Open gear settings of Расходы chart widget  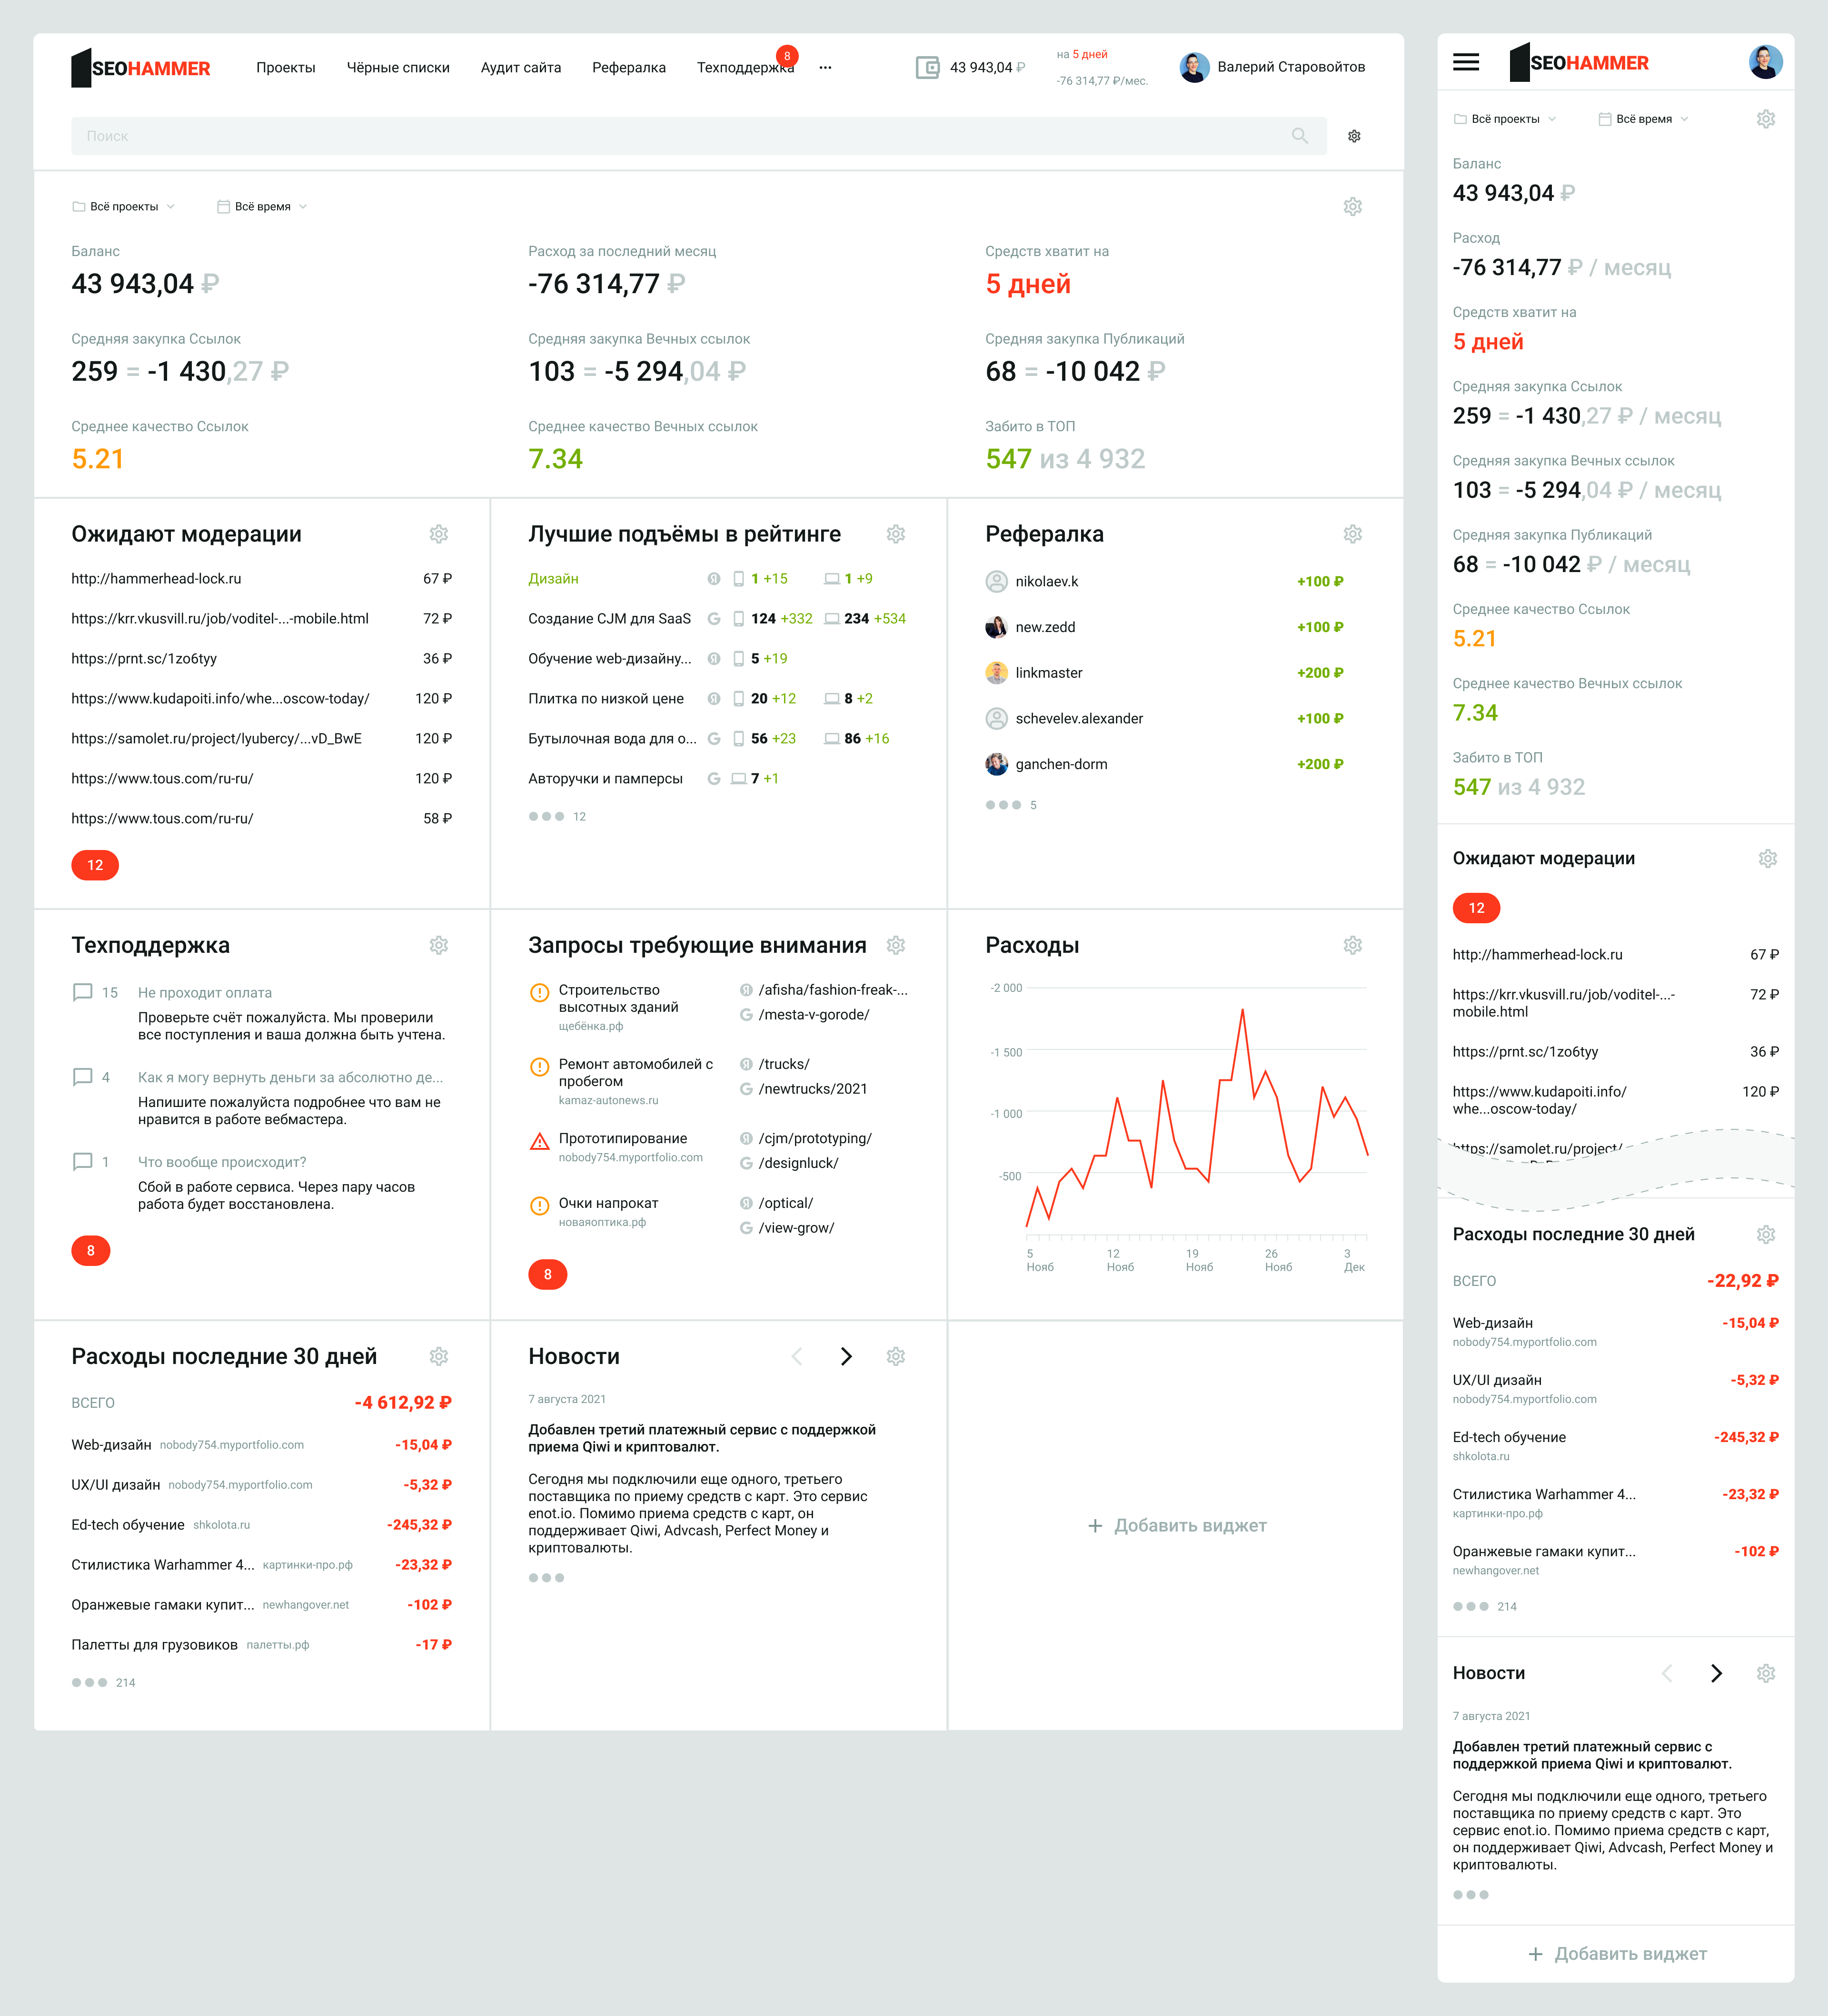[1352, 945]
